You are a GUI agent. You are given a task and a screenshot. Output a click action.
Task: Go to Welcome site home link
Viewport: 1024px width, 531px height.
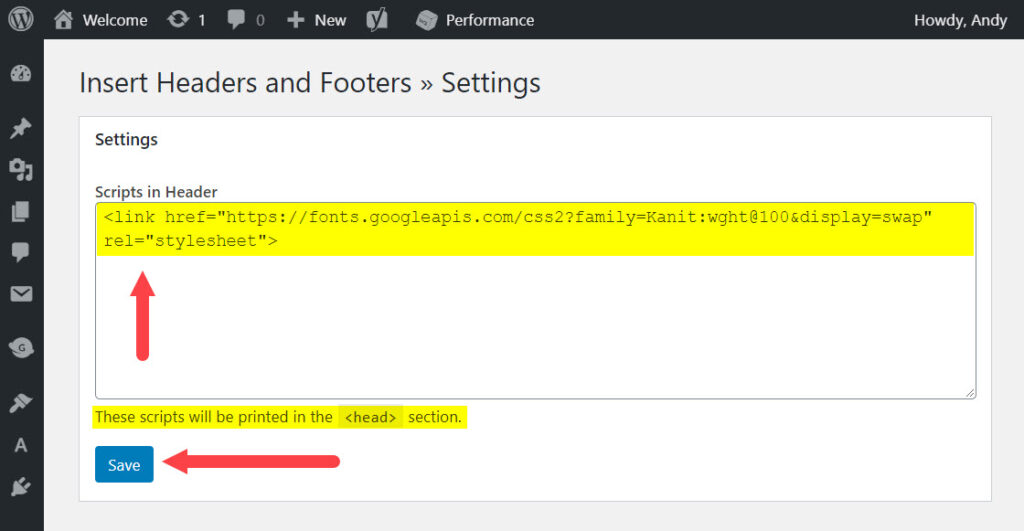click(x=101, y=20)
